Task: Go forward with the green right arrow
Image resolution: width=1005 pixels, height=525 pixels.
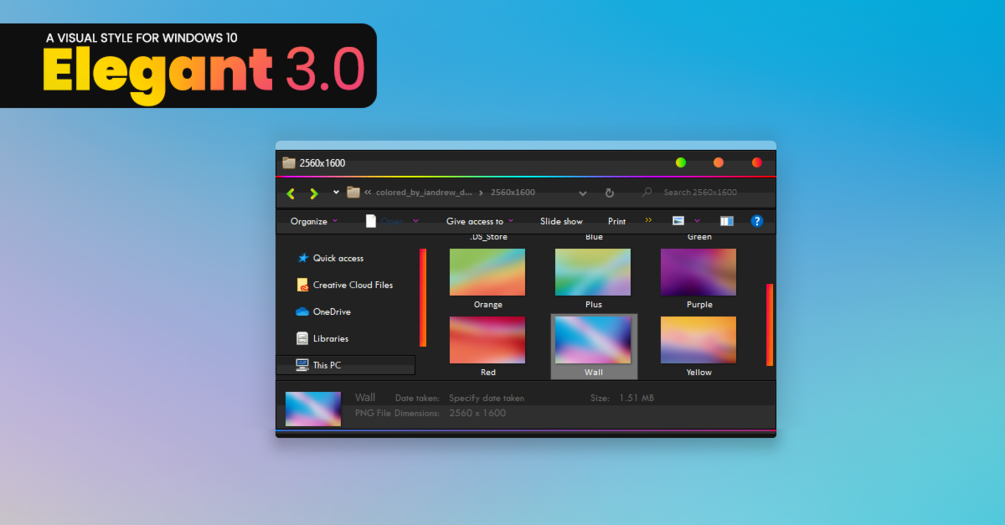Action: click(x=314, y=193)
